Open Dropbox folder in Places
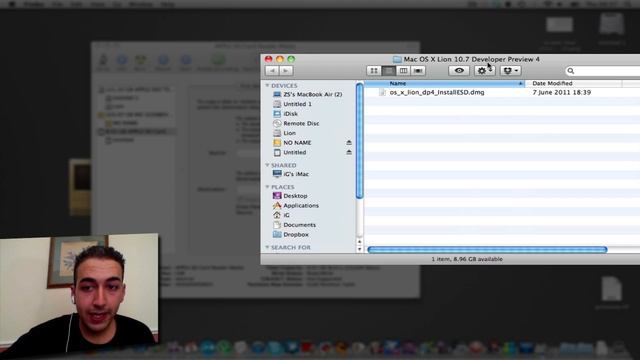 coord(291,235)
